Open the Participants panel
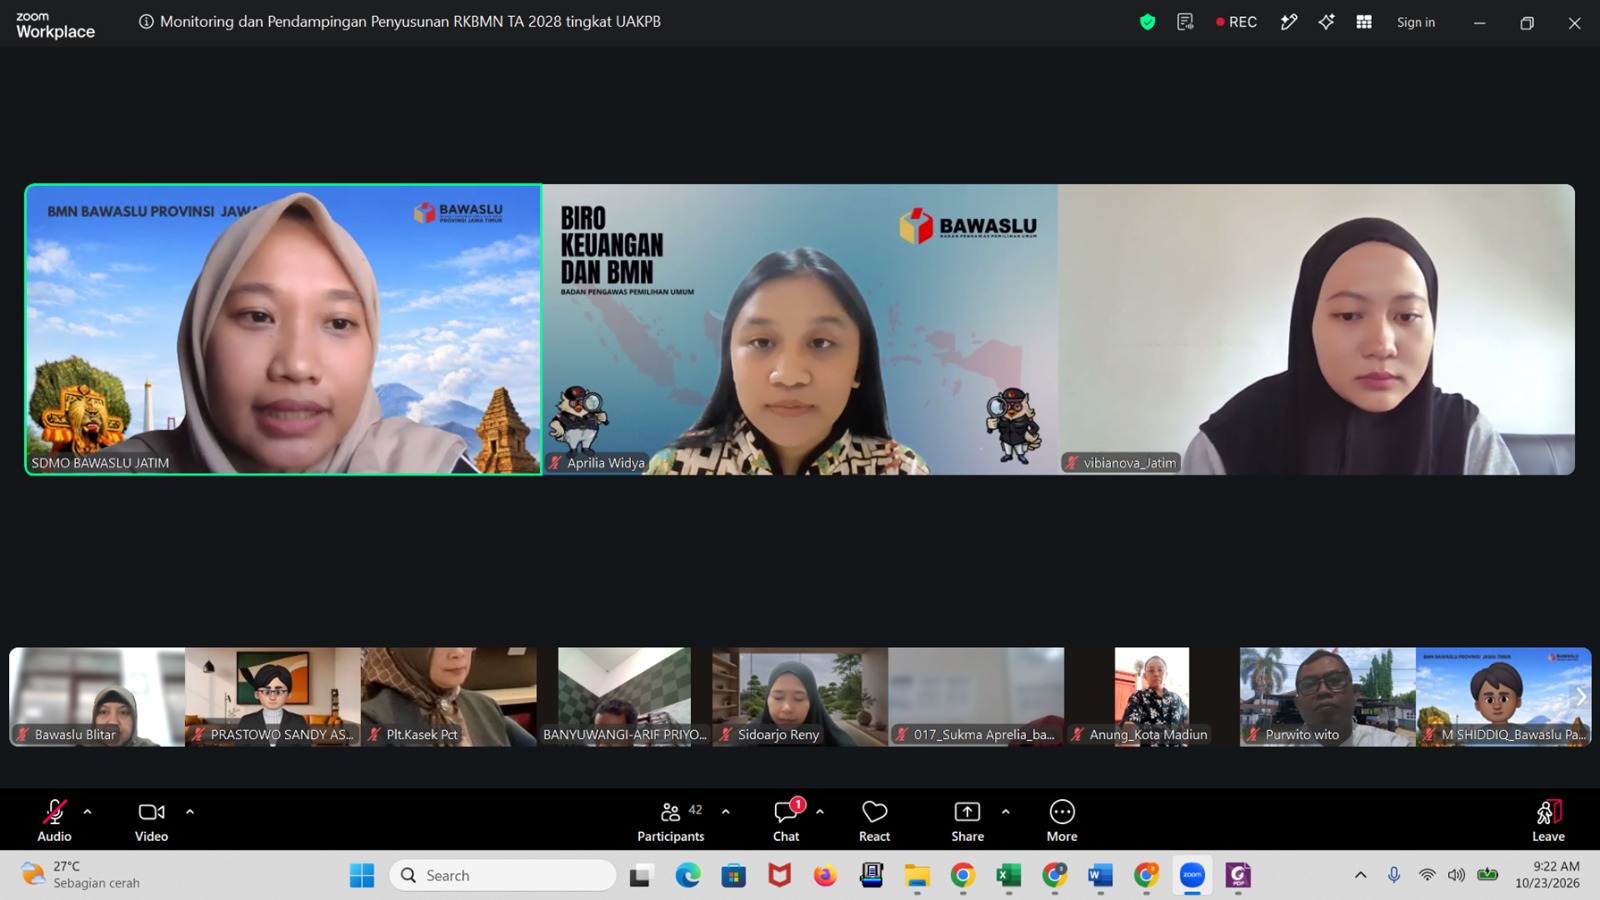 pos(671,821)
